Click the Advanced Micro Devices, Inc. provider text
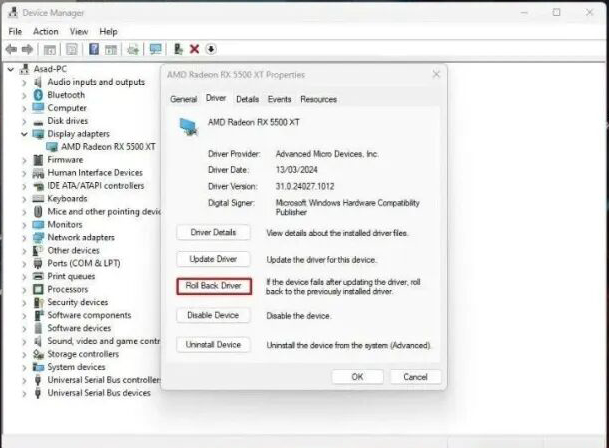 (327, 154)
